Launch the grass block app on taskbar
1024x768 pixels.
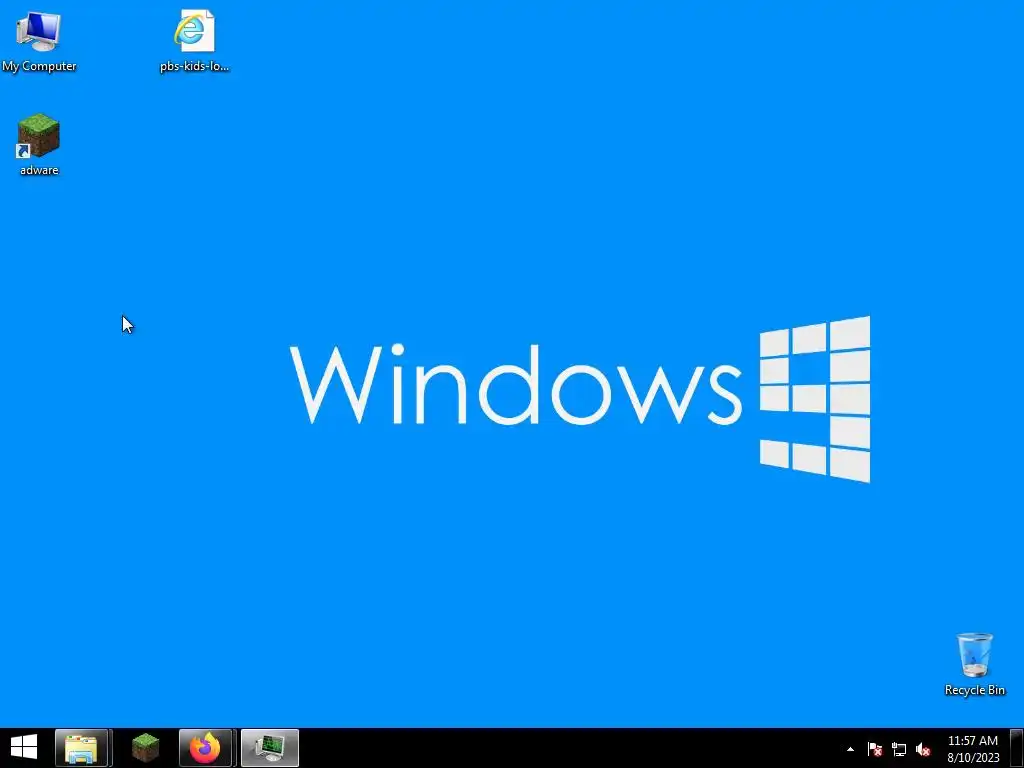coord(145,748)
